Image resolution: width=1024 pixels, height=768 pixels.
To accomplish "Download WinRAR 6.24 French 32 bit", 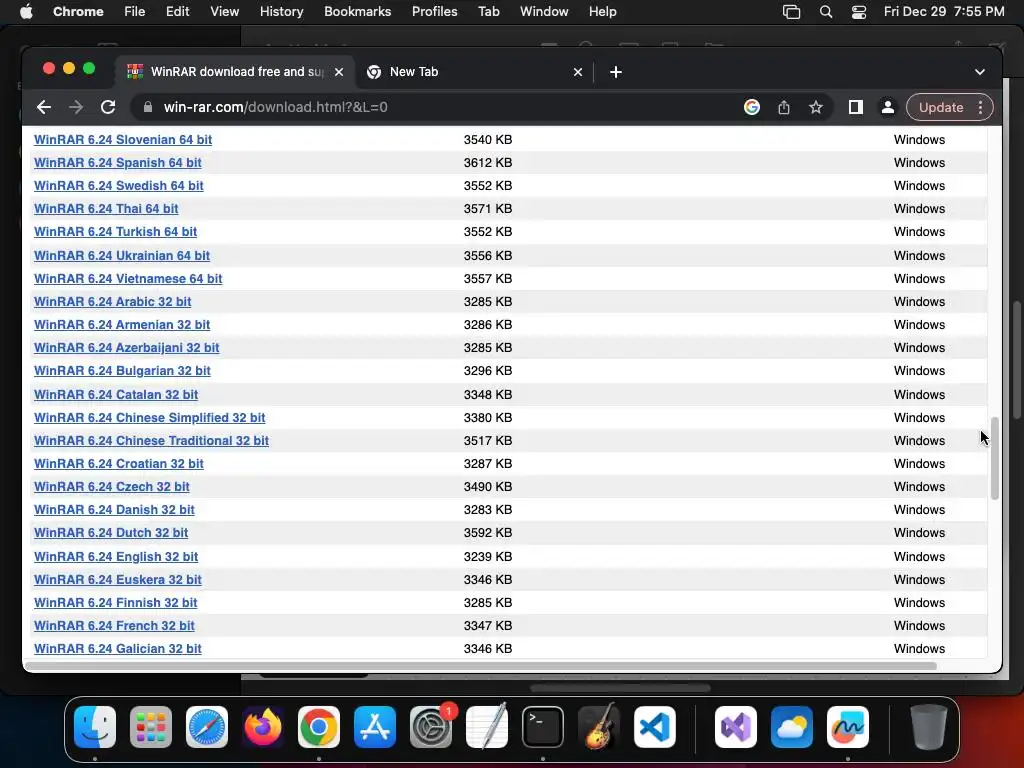I will [114, 626].
